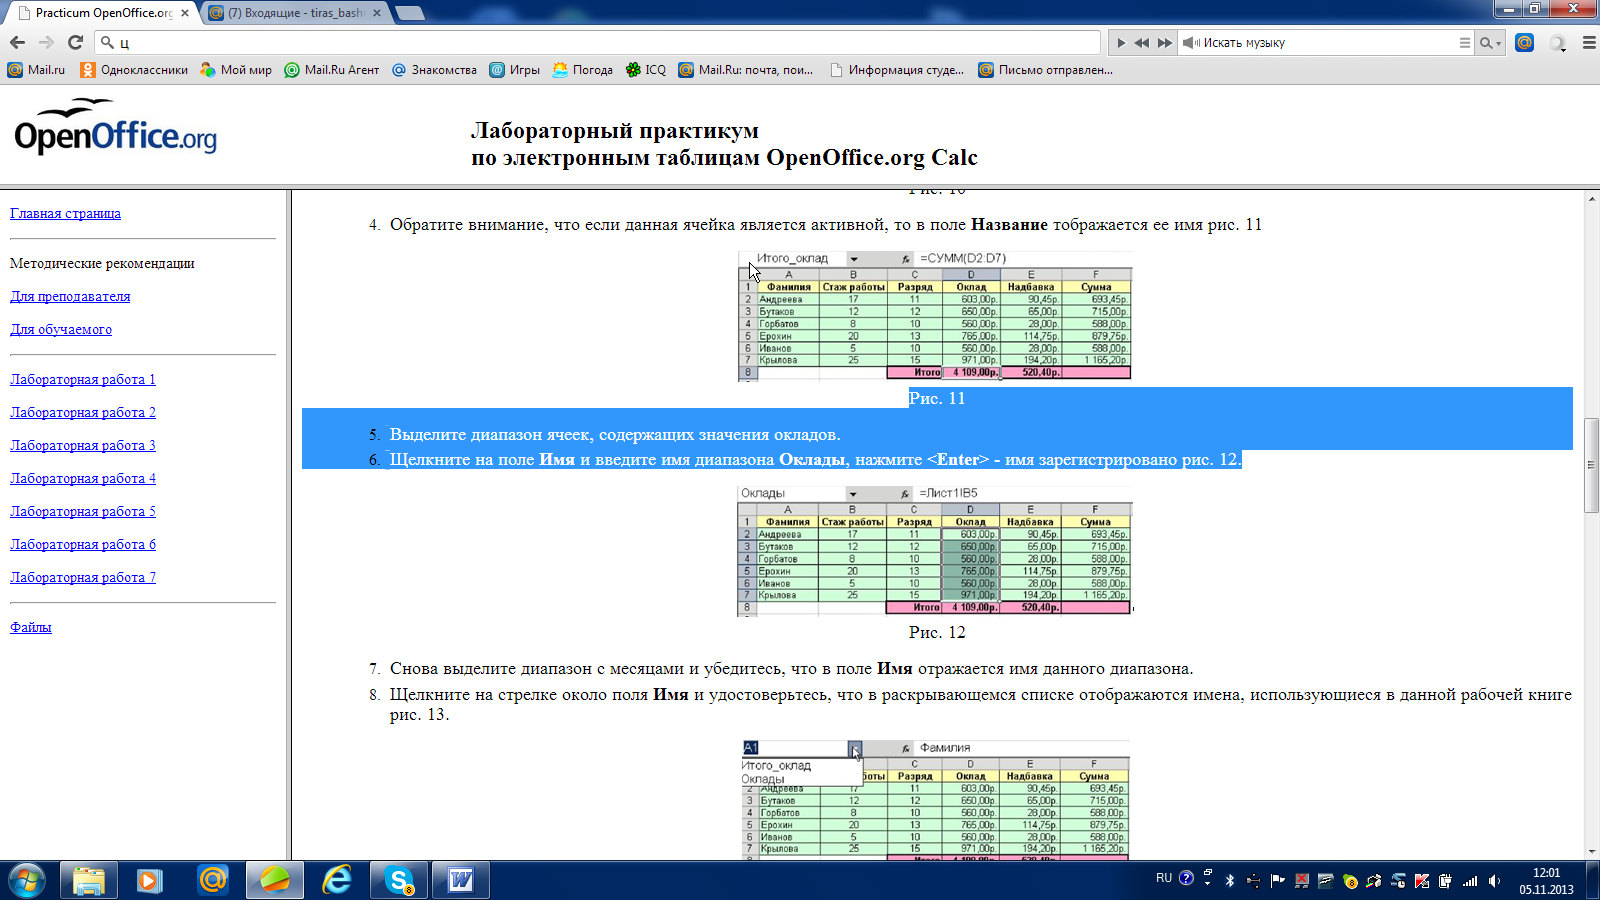Reload the current page
The image size is (1600, 900).
(75, 42)
